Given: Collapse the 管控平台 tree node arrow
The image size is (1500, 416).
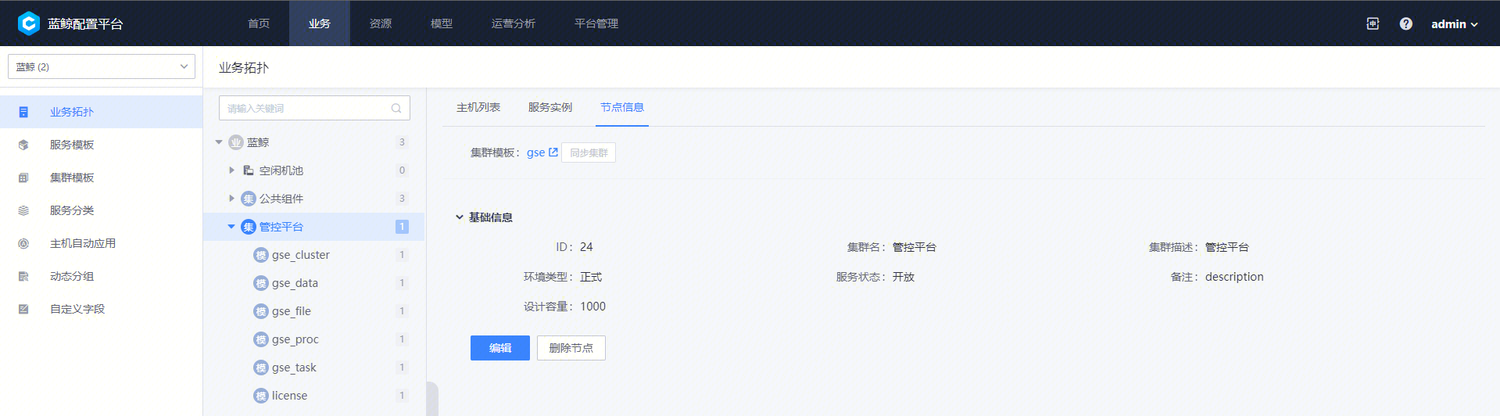Looking at the screenshot, I should click(232, 227).
